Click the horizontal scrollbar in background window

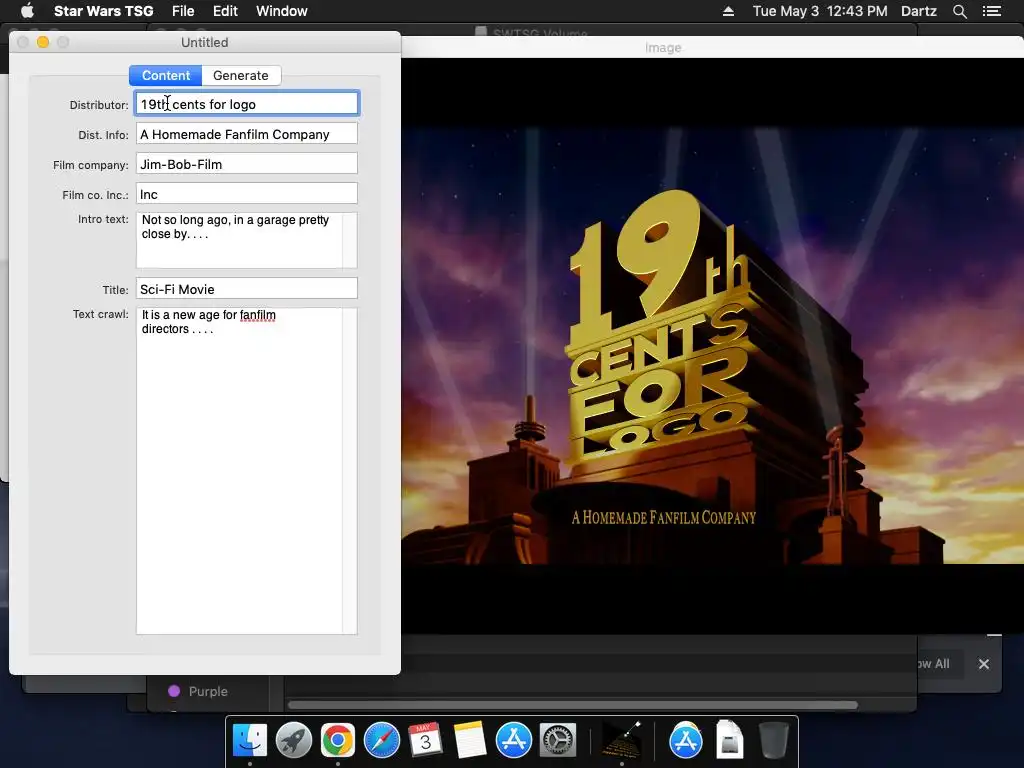(573, 705)
